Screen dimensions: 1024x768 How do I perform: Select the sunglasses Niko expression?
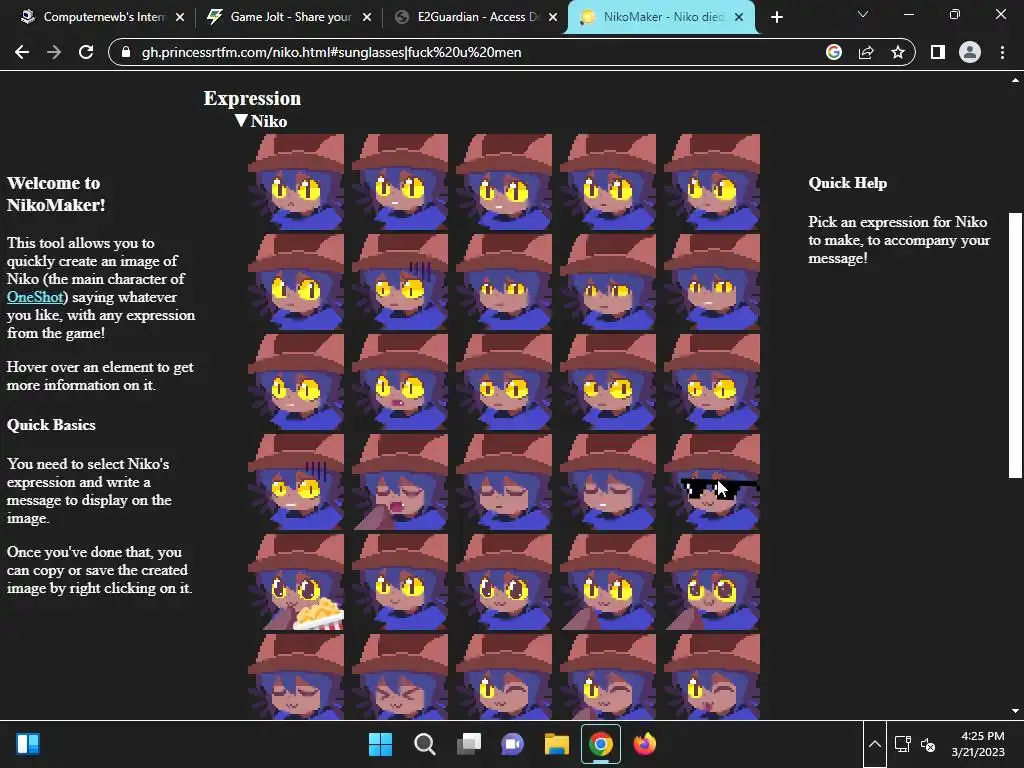click(x=712, y=483)
